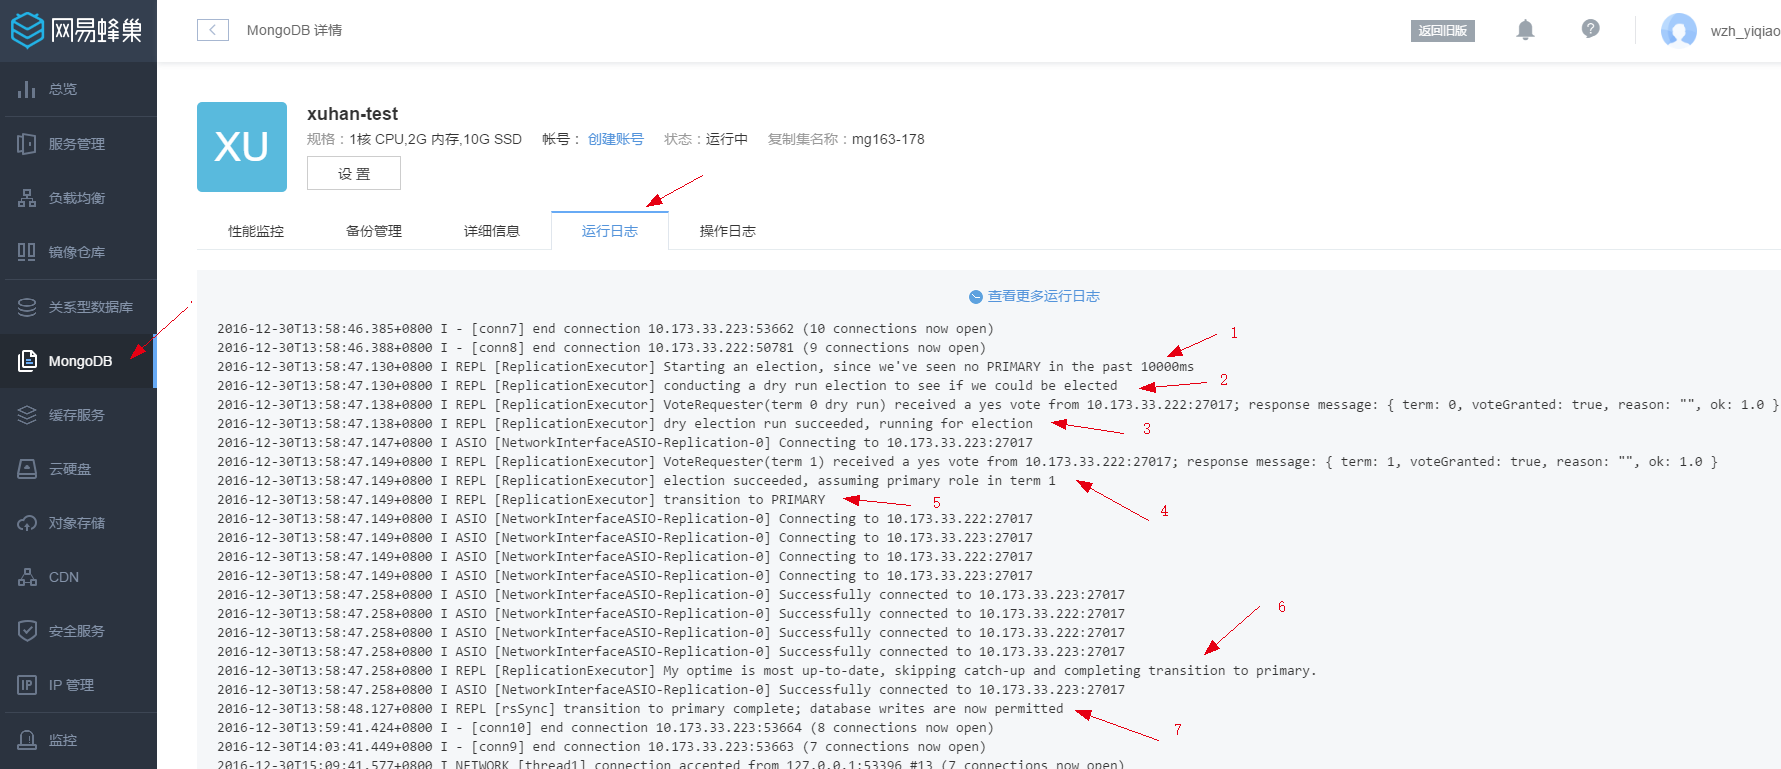The height and width of the screenshot is (769, 1781).
Task: Click the 设置 button
Action: (x=354, y=173)
